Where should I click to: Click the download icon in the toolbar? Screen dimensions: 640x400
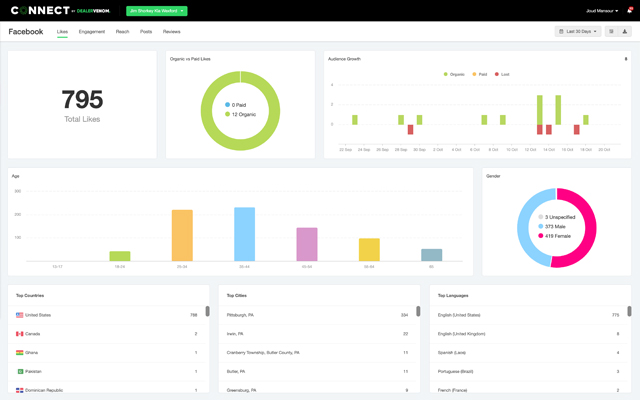[624, 31]
